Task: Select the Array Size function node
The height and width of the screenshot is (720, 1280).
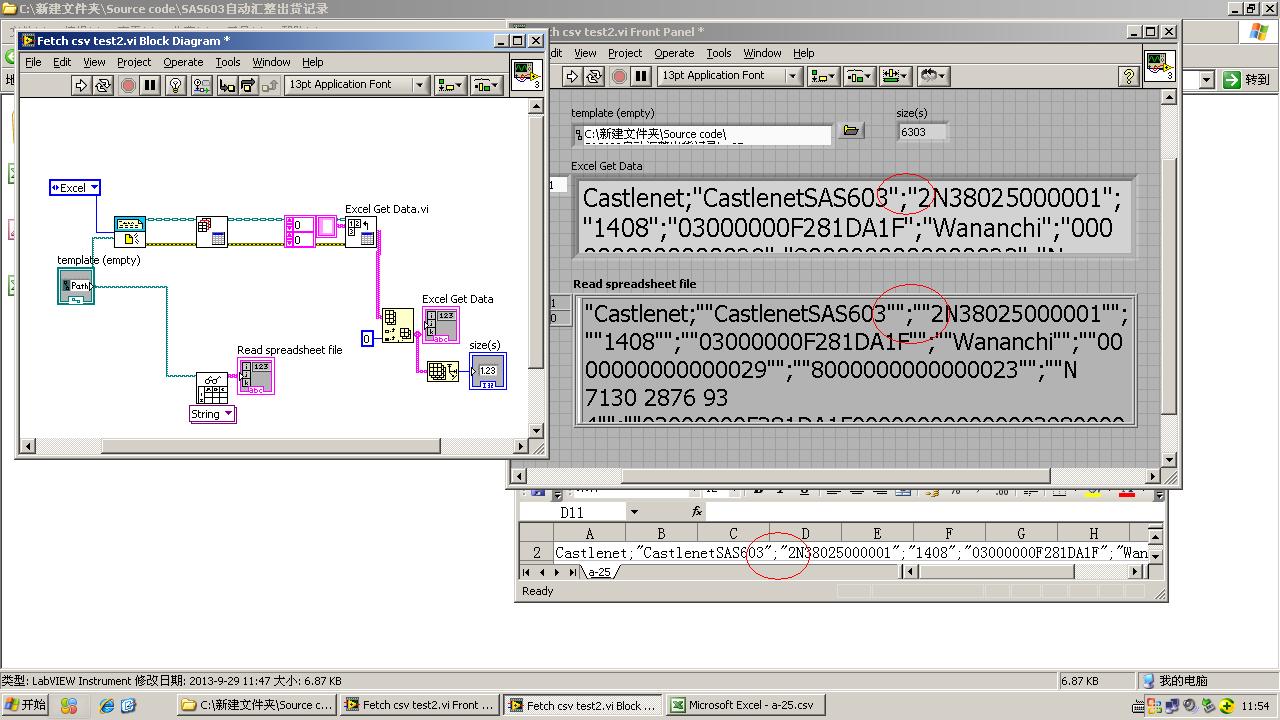Action: pyautogui.click(x=442, y=371)
